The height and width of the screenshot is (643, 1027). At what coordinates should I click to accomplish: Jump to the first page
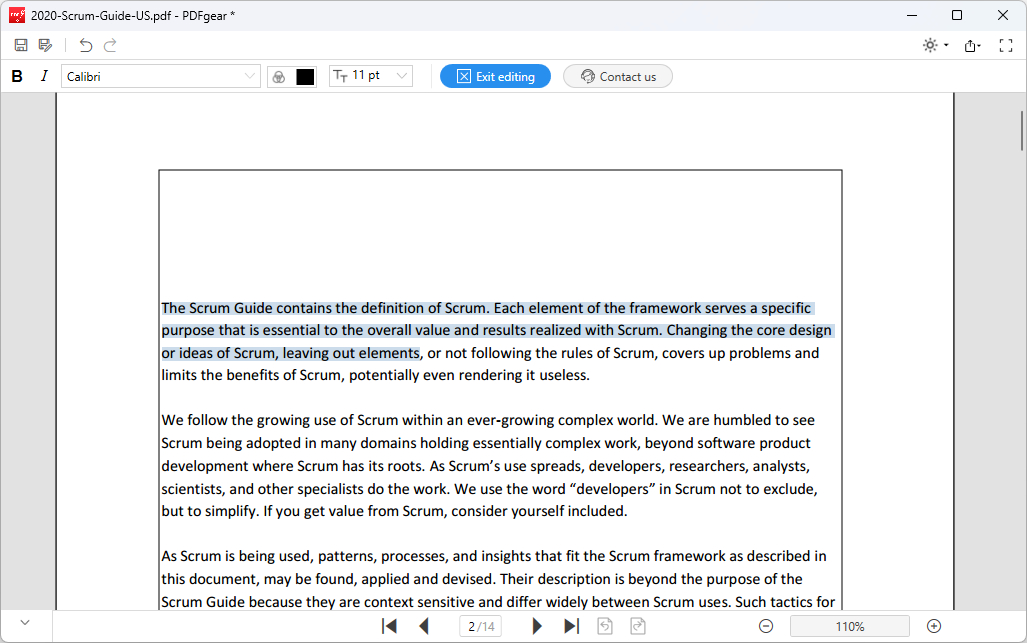click(x=390, y=626)
